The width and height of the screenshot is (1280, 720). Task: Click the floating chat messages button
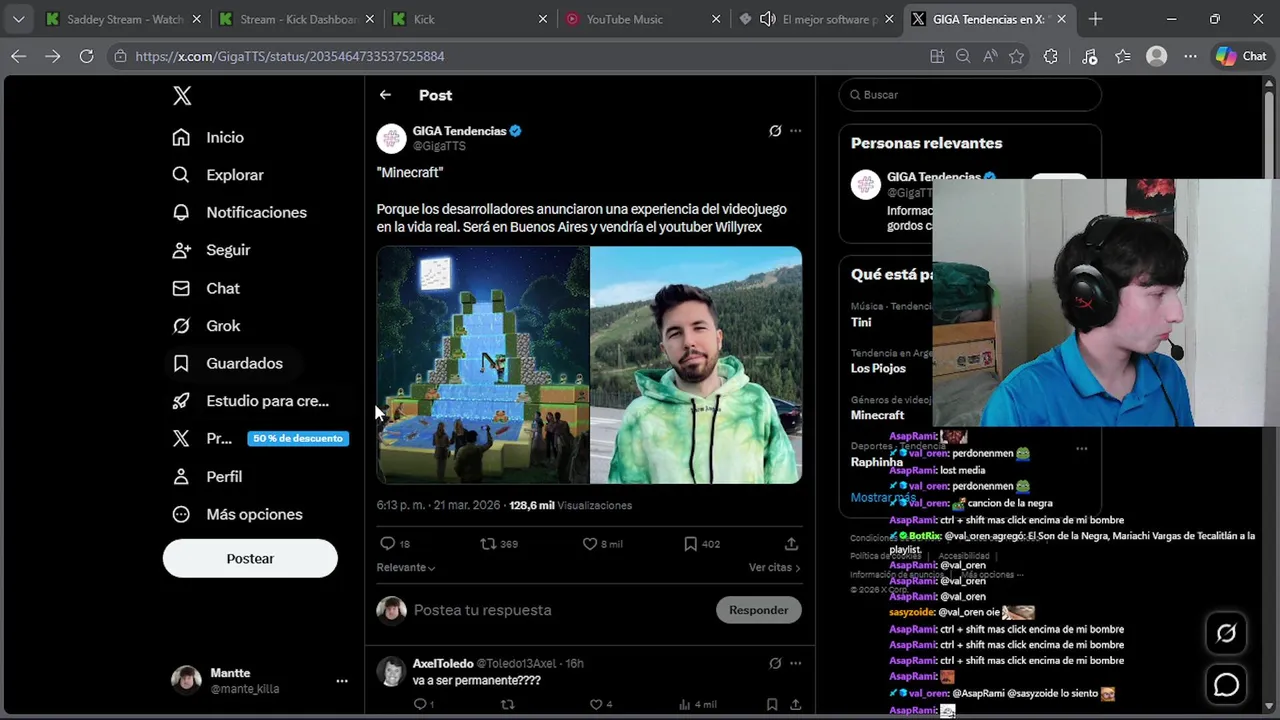(x=1226, y=685)
